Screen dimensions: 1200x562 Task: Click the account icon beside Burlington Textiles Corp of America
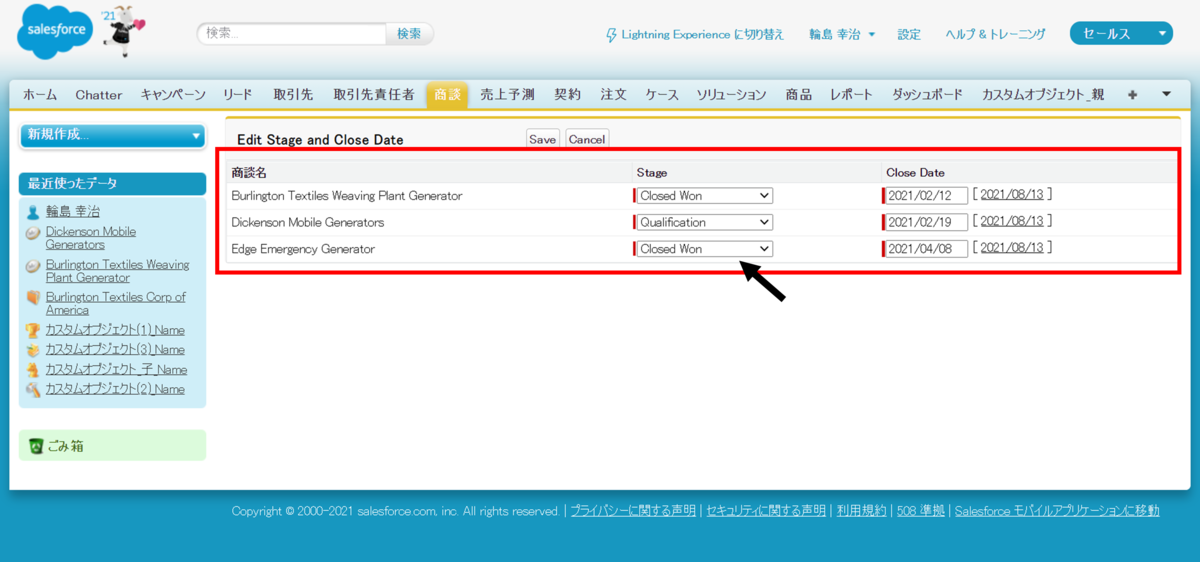[33, 298]
